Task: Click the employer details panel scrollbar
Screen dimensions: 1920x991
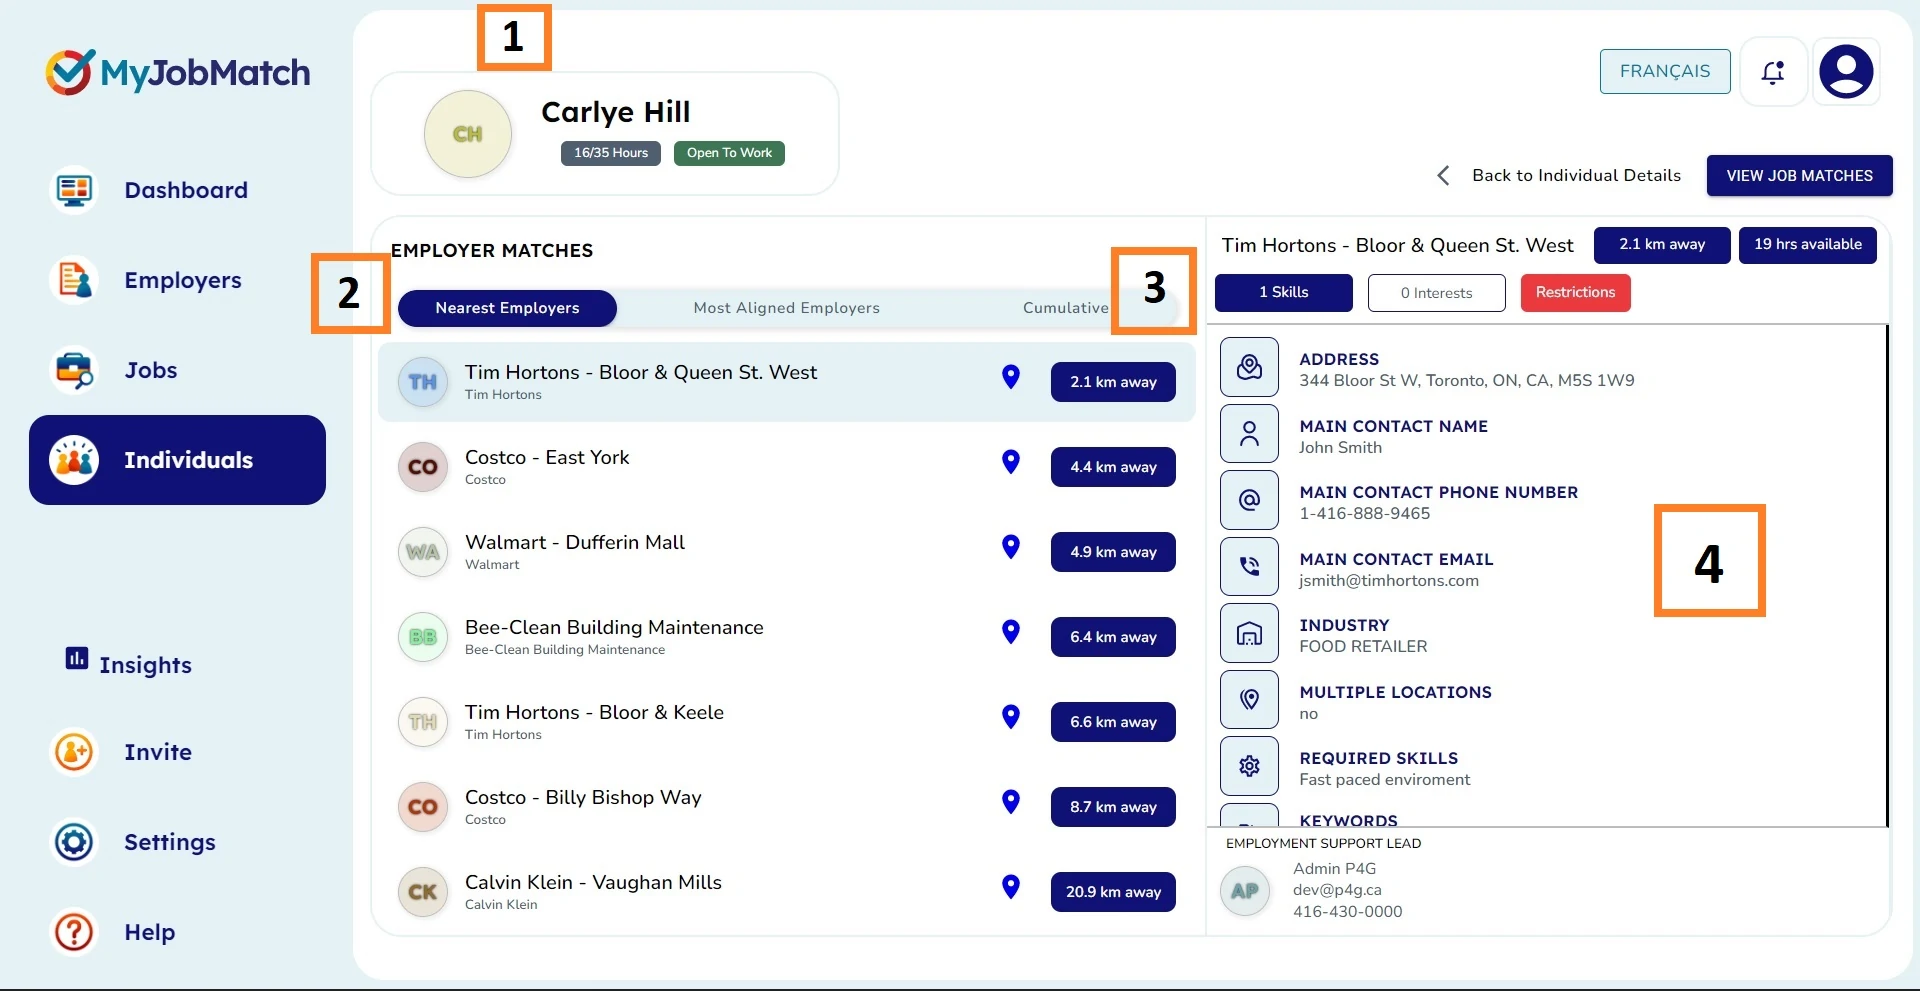Action: [x=1887, y=575]
